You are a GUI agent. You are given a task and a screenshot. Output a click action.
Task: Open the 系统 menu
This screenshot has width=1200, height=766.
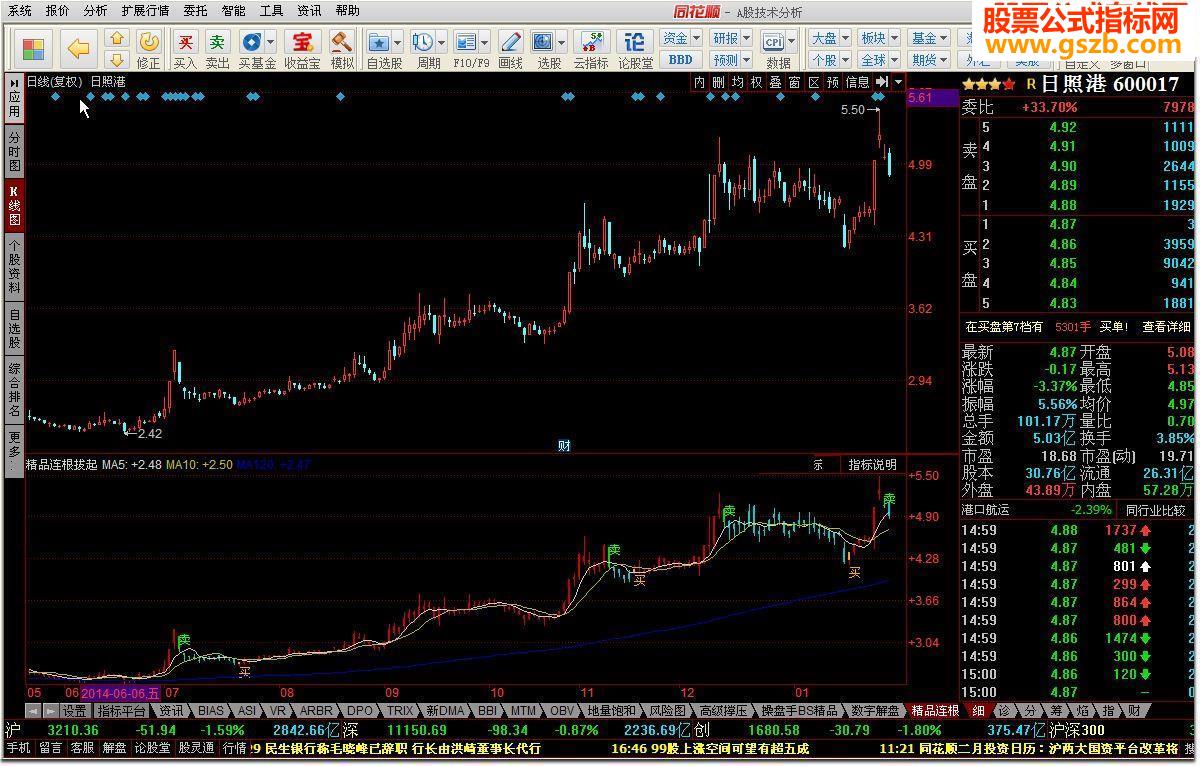[20, 10]
